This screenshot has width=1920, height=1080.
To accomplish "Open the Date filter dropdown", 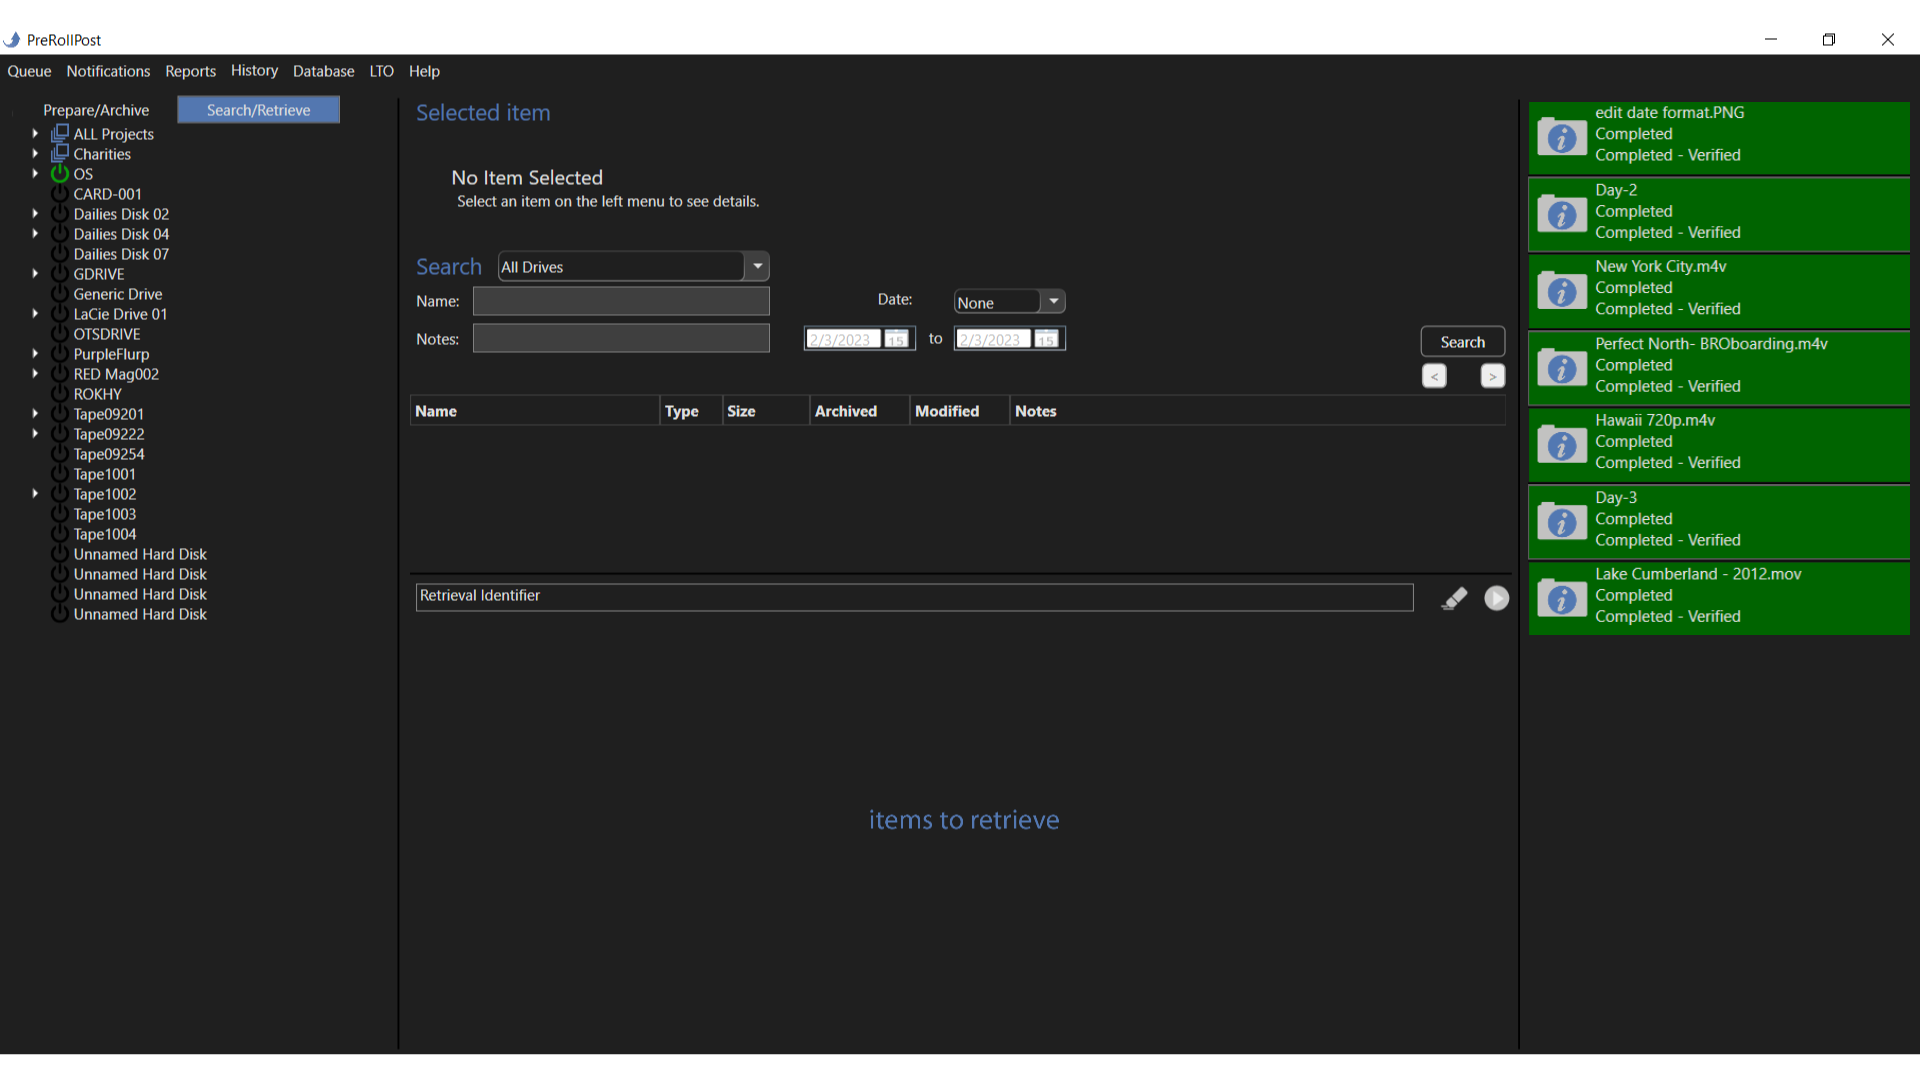I will click(x=1053, y=302).
